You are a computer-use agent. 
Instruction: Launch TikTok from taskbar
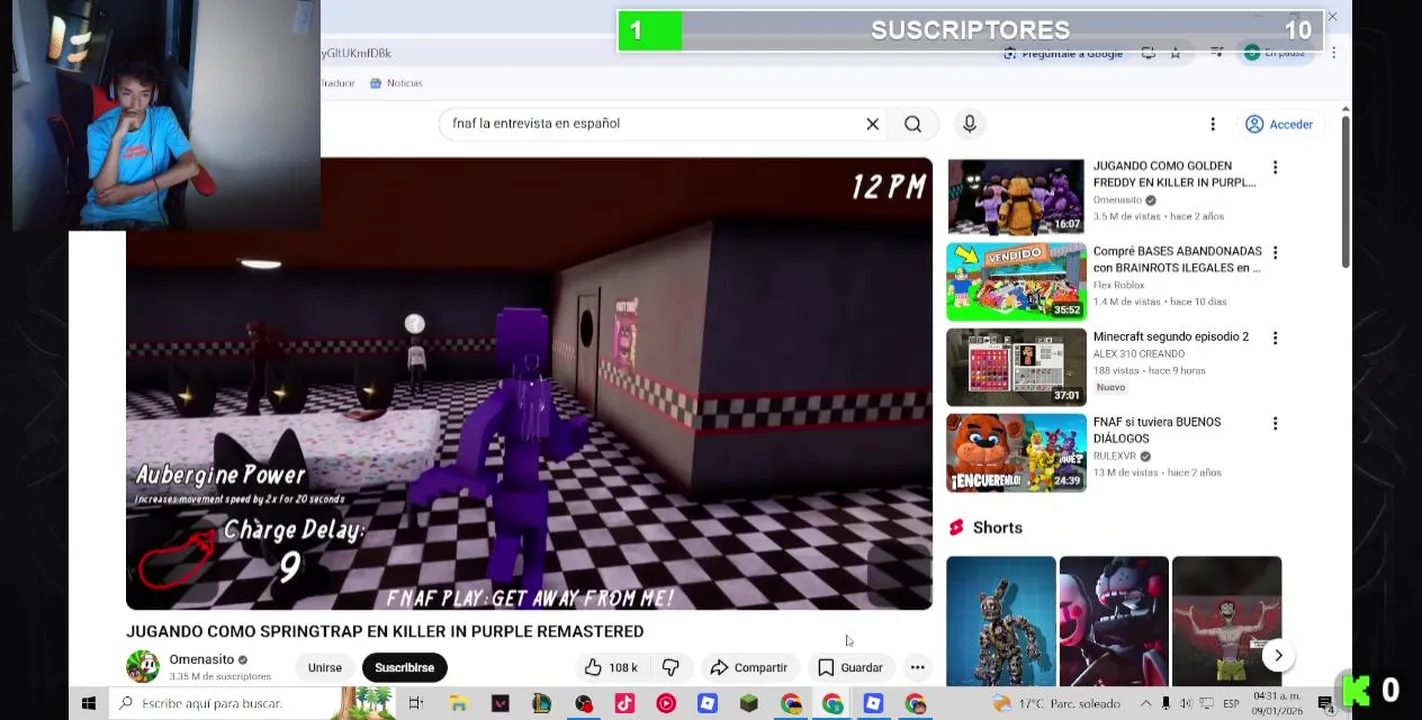click(x=624, y=704)
